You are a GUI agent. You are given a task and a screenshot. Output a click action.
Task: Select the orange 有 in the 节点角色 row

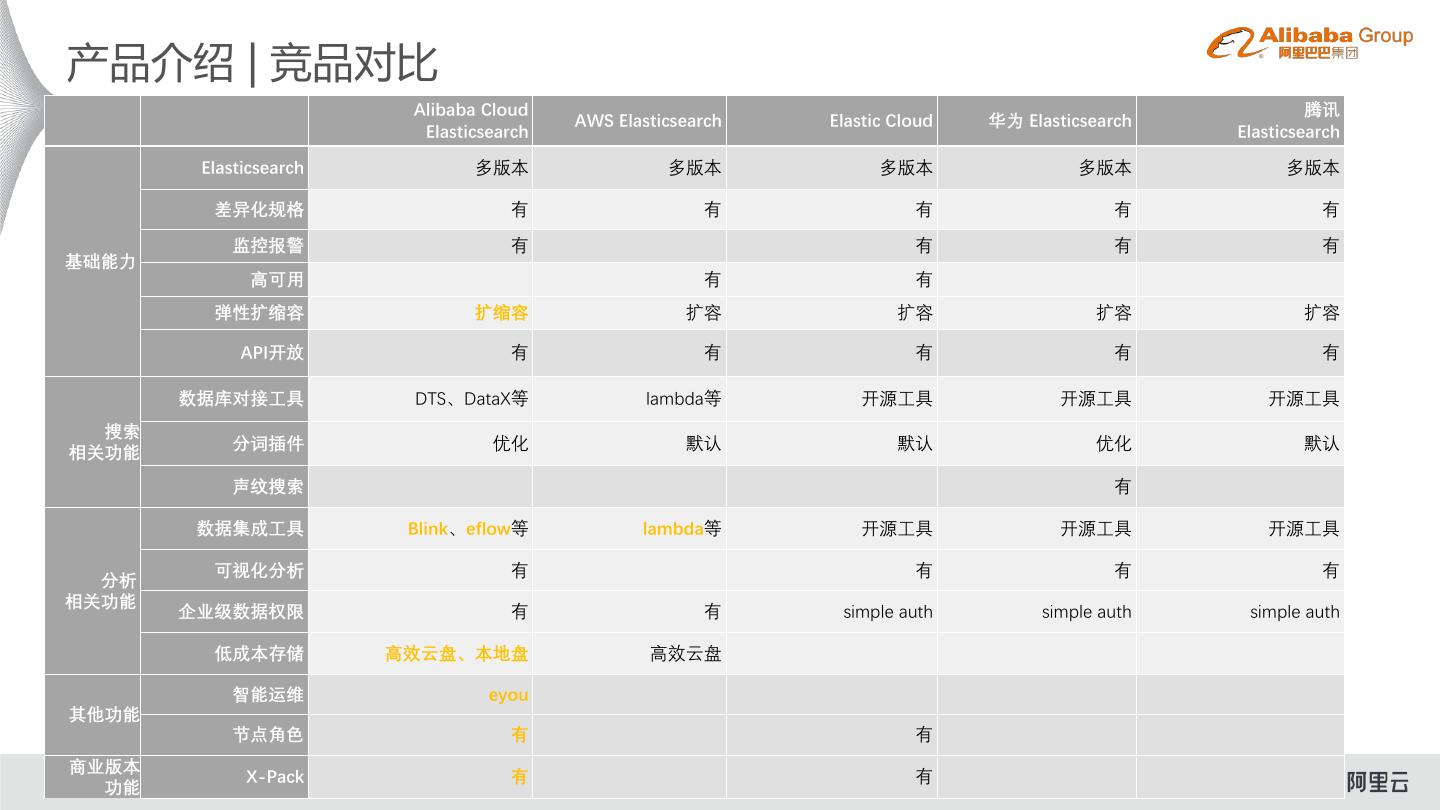[x=520, y=735]
